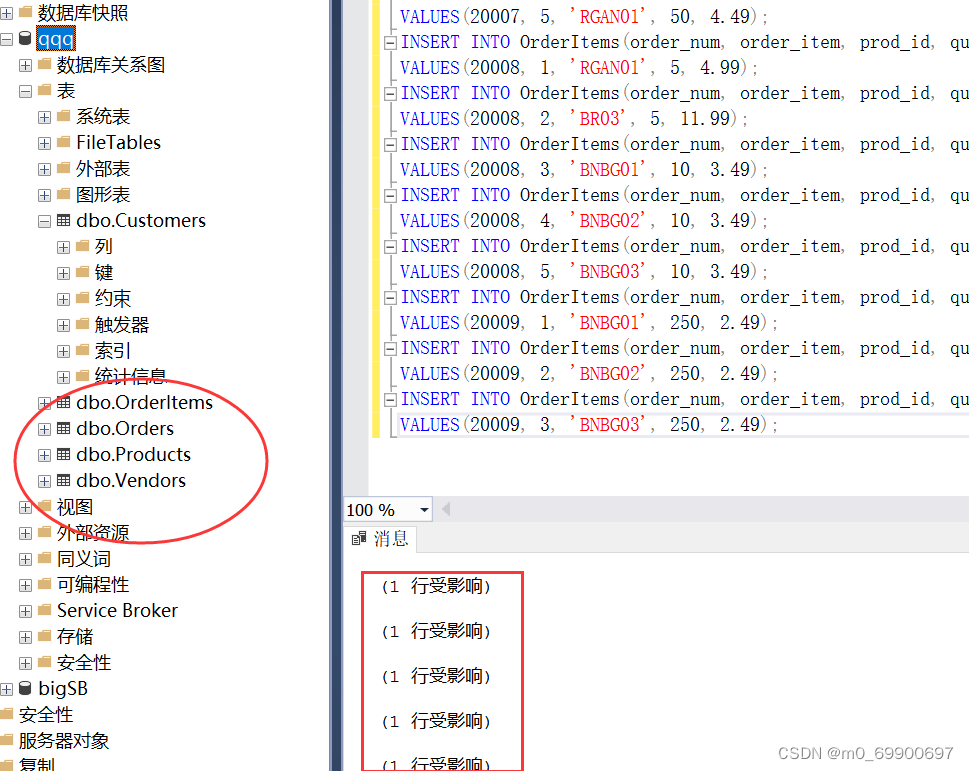Expand the 数据库快照 tree node
The height and width of the screenshot is (771, 969).
tap(6, 12)
